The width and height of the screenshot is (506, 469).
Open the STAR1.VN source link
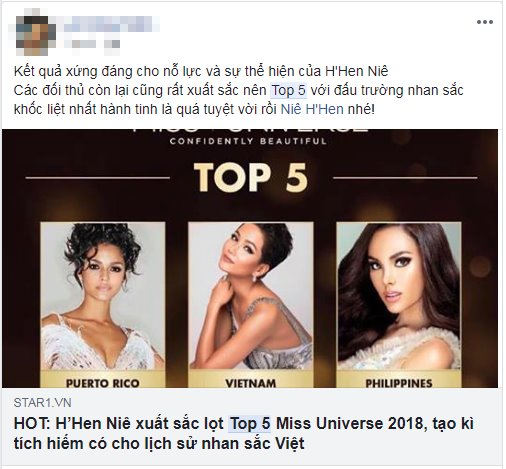click(x=42, y=403)
